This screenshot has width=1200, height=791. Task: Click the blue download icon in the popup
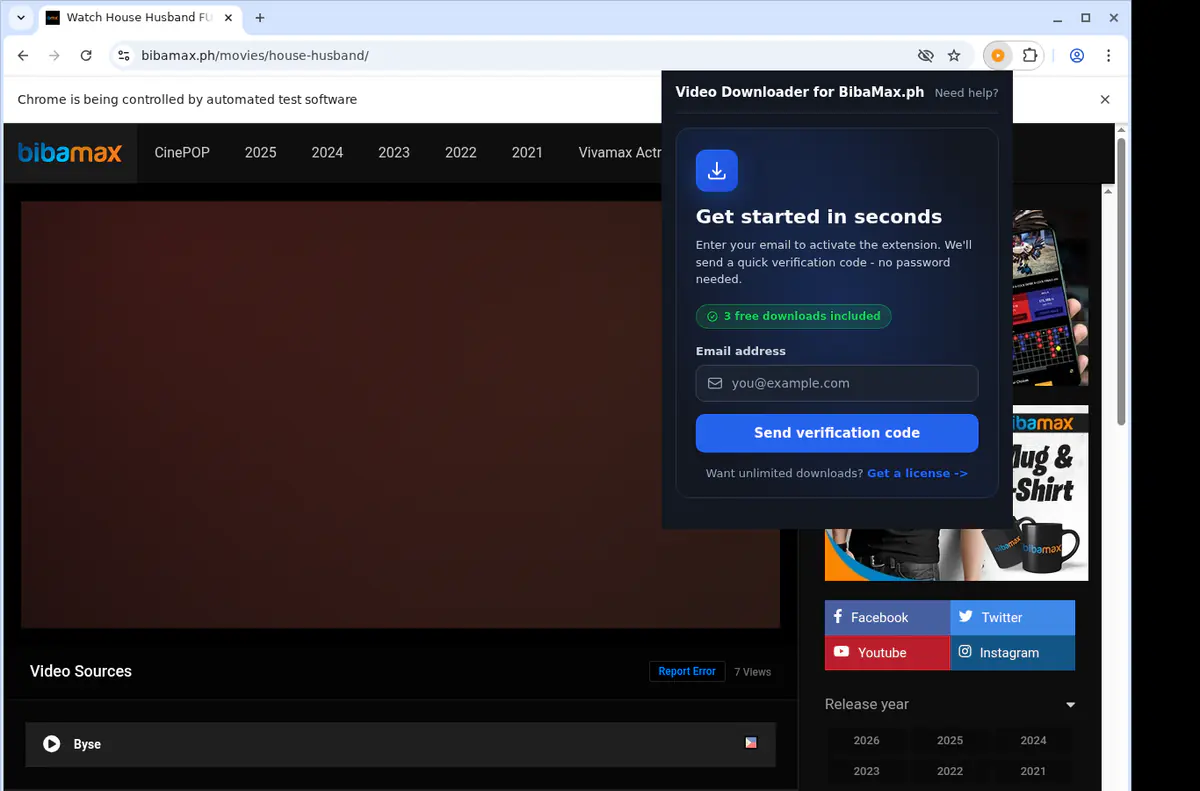[717, 171]
